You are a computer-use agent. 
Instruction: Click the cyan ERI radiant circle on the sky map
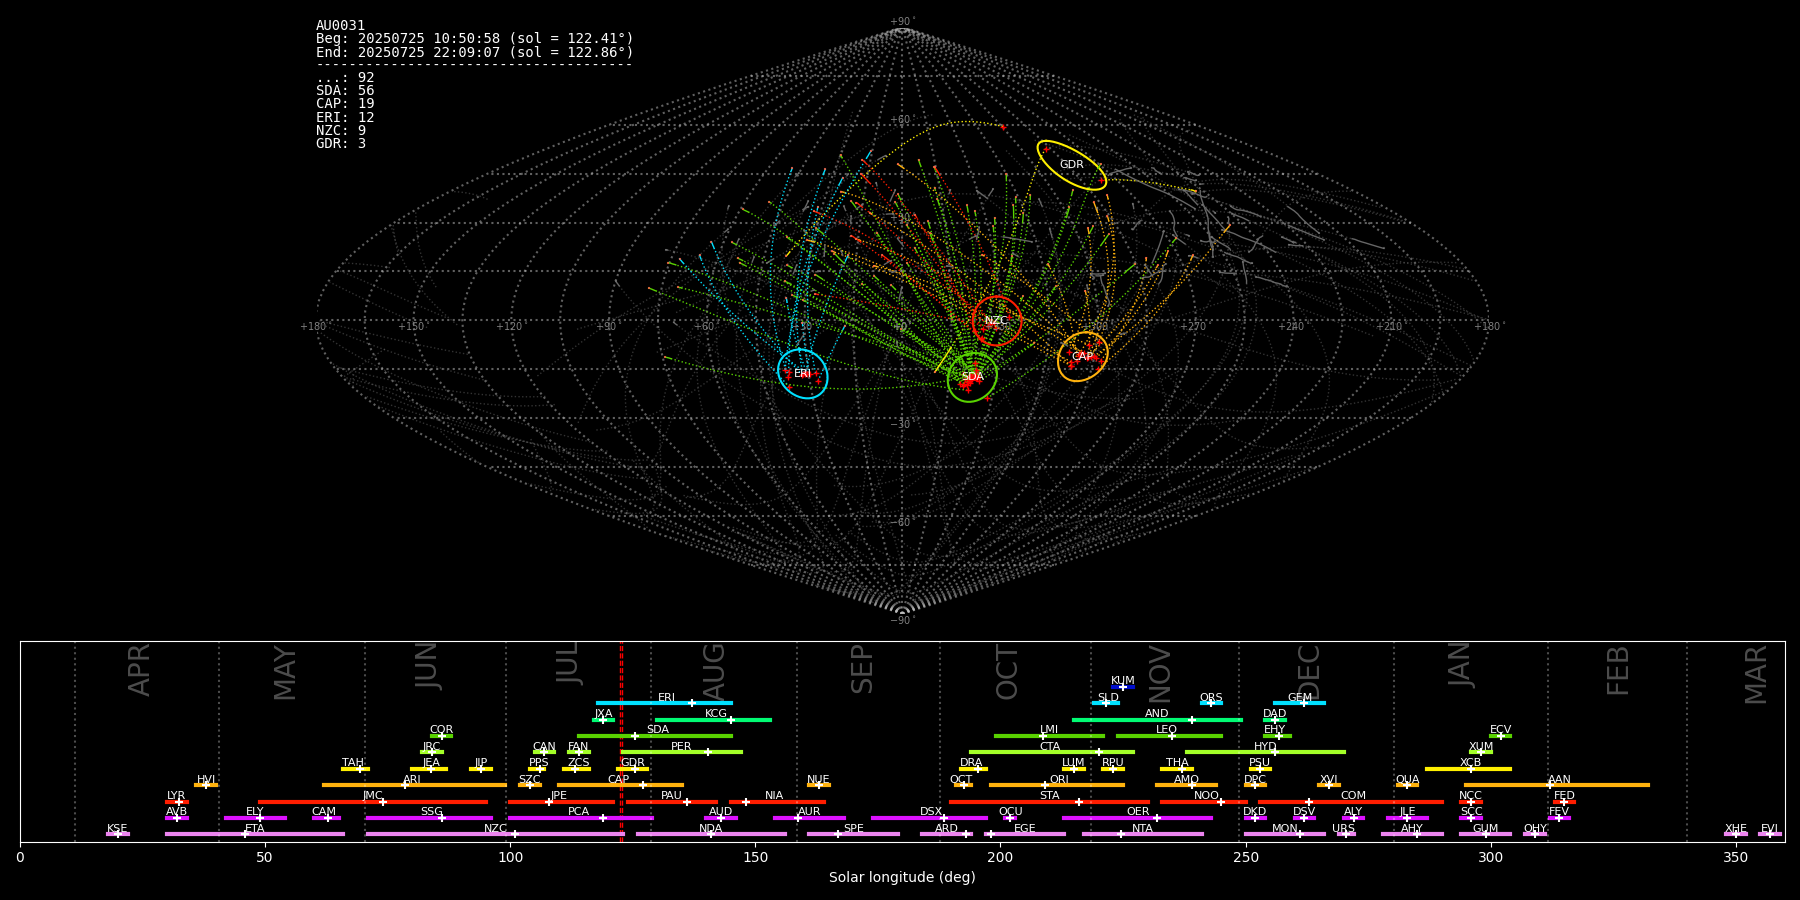[803, 374]
